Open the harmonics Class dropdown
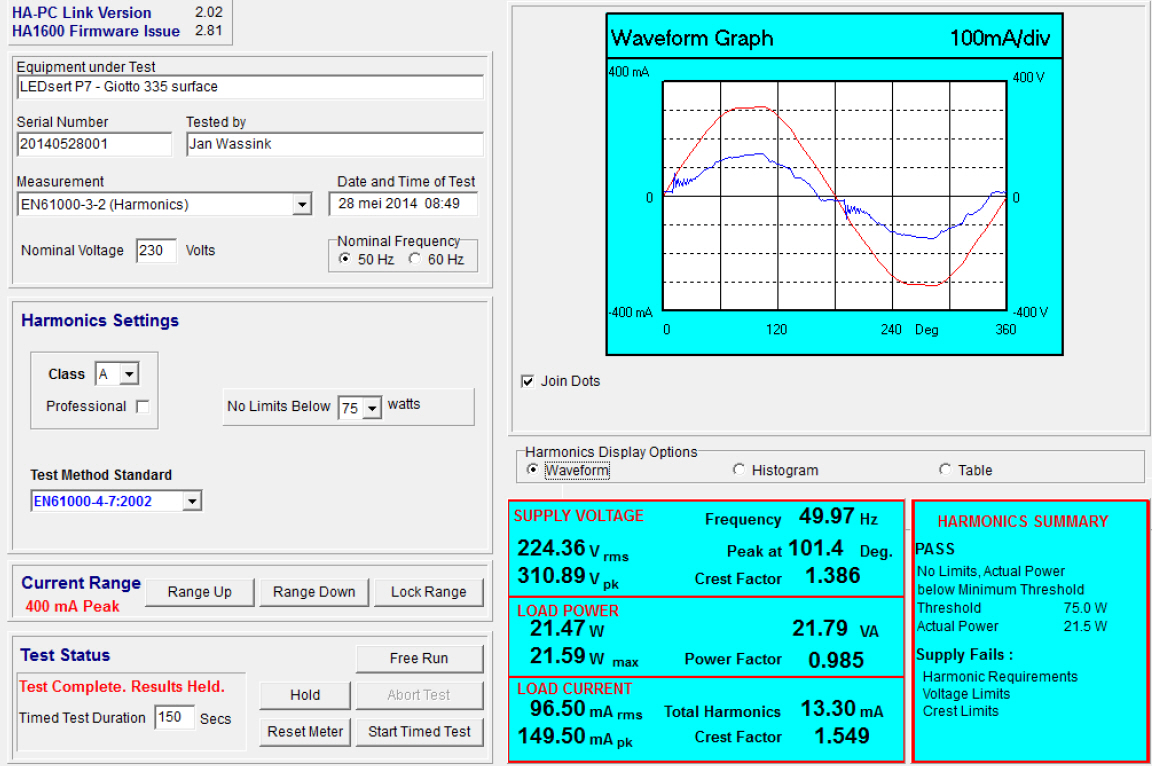This screenshot has height=766, width=1152. pyautogui.click(x=130, y=374)
